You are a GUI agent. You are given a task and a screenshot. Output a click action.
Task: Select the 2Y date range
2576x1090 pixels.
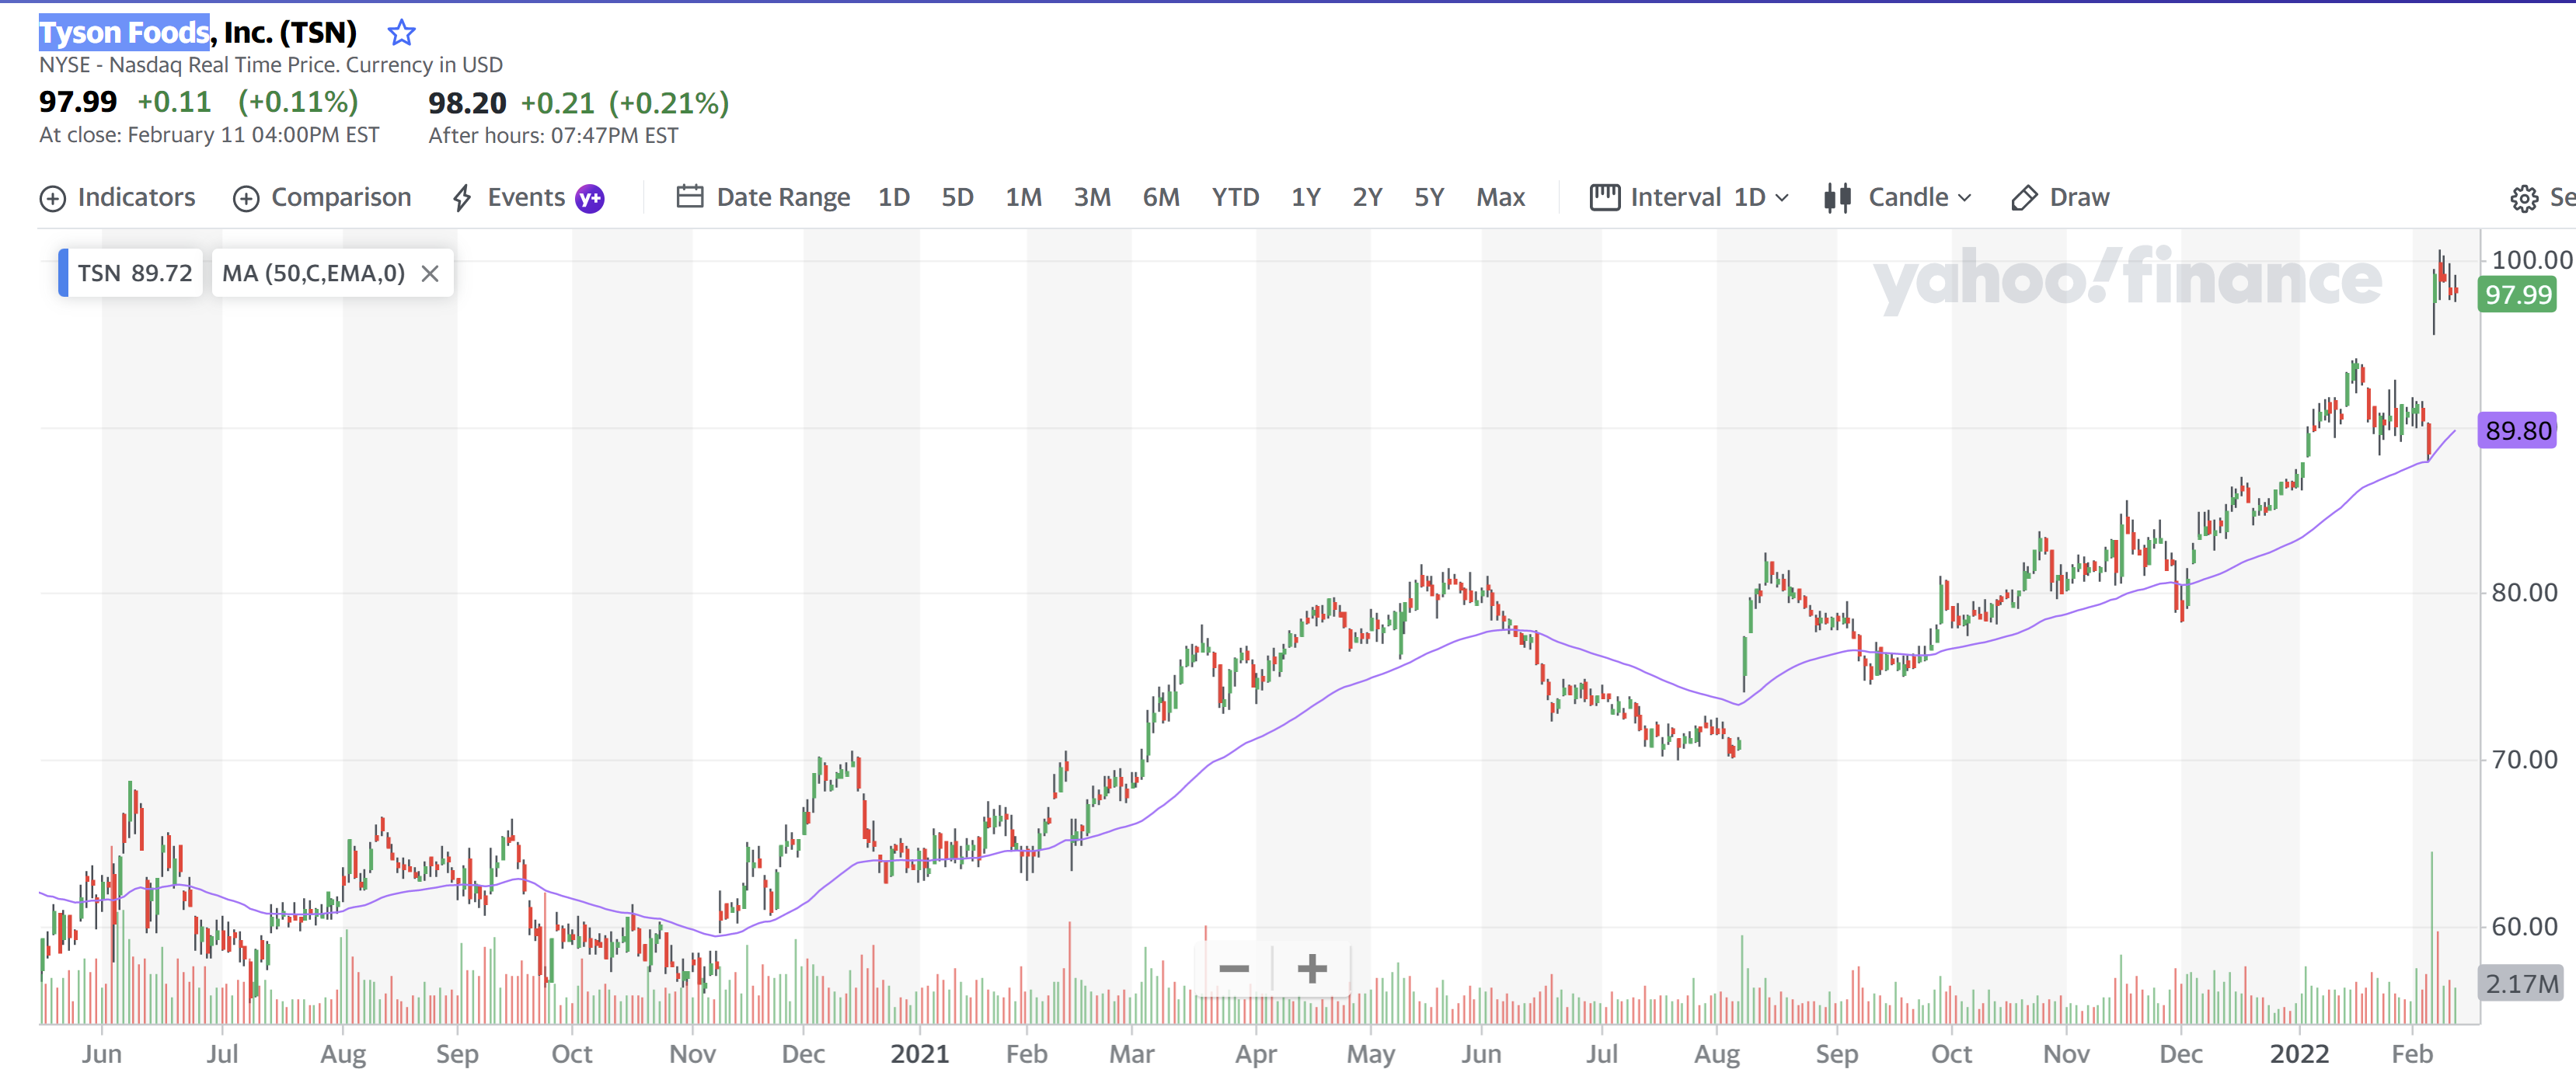coord(1367,197)
